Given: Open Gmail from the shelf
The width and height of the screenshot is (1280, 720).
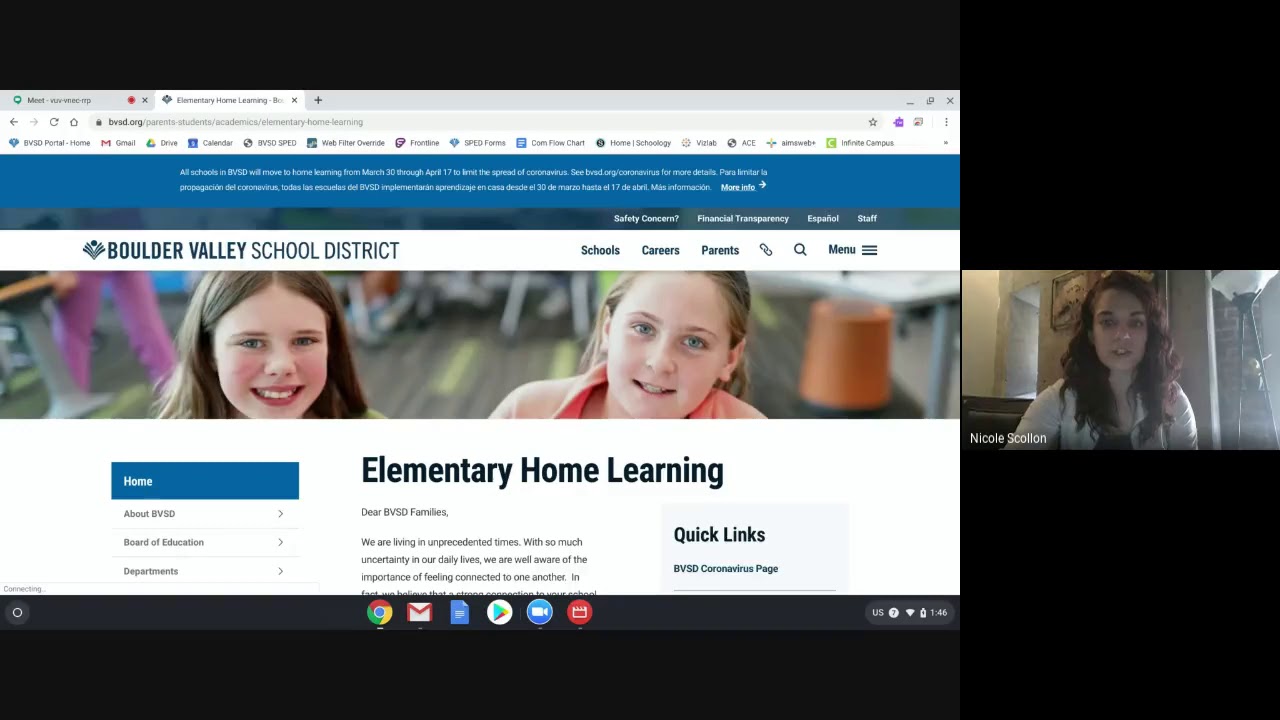Looking at the screenshot, I should [419, 612].
